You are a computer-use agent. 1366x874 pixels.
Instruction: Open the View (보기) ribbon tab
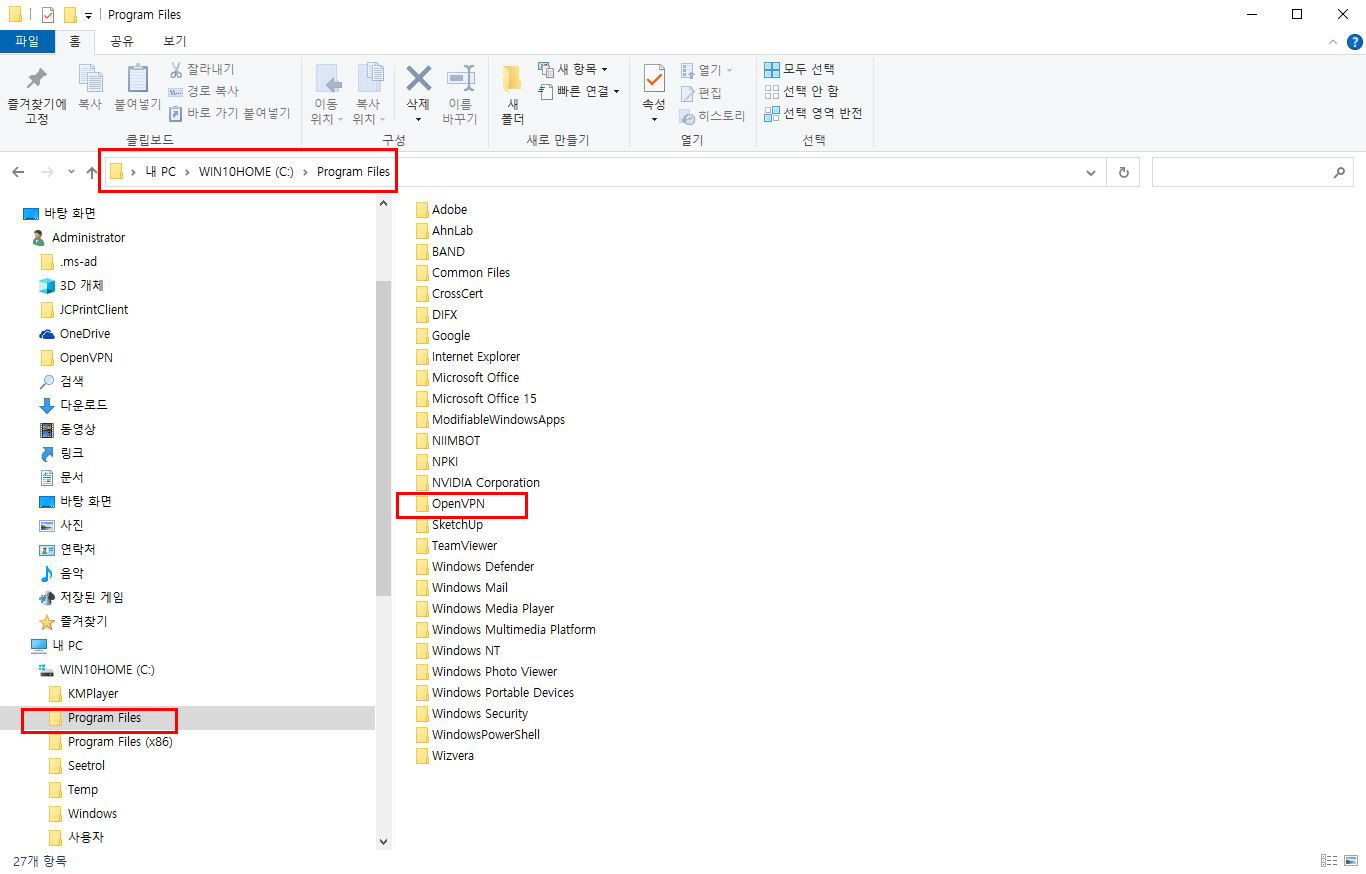(174, 41)
